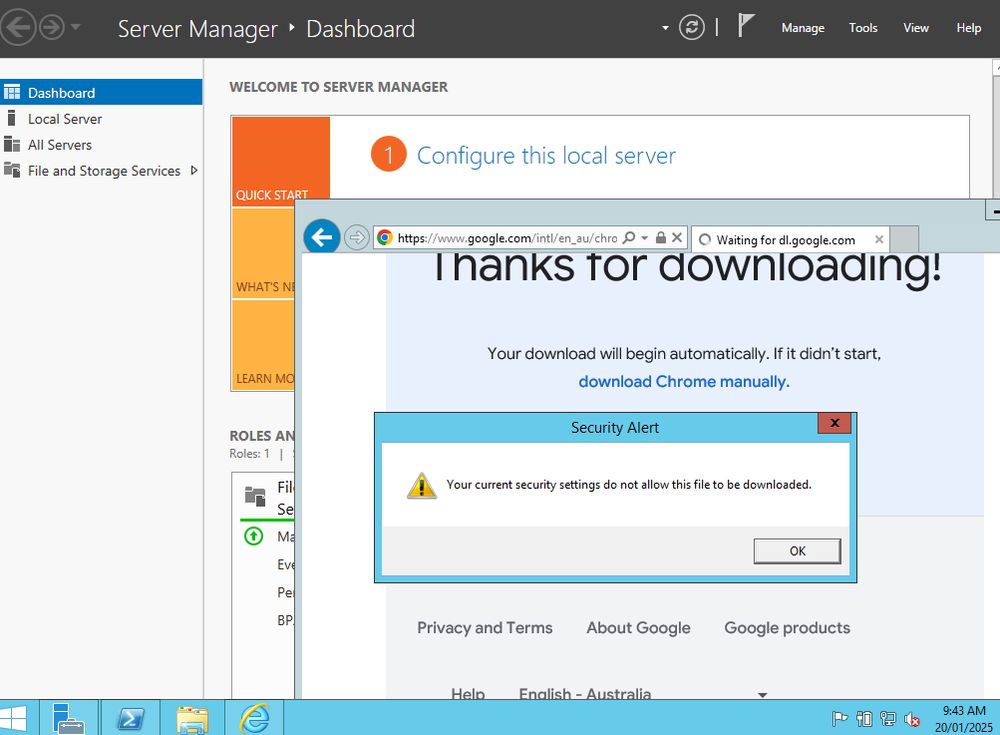Click the File and Storage Services sidebar icon
The width and height of the screenshot is (1000, 735).
(x=11, y=170)
